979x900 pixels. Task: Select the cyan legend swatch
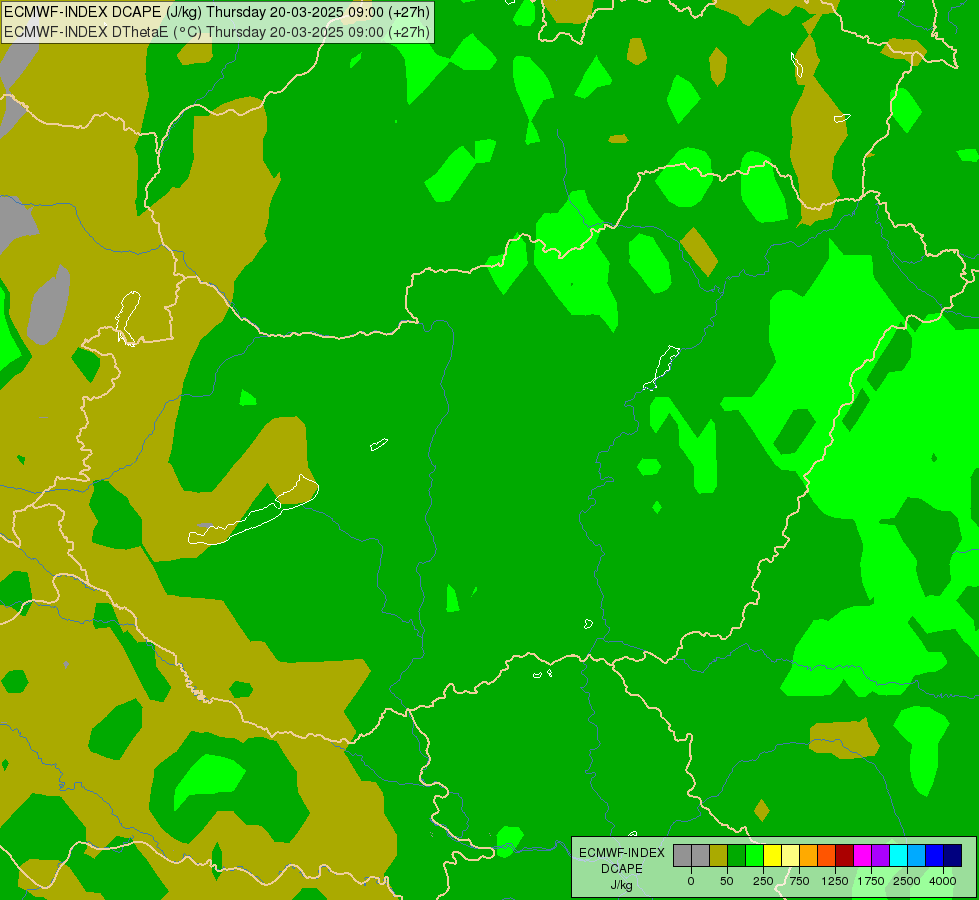pyautogui.click(x=898, y=855)
